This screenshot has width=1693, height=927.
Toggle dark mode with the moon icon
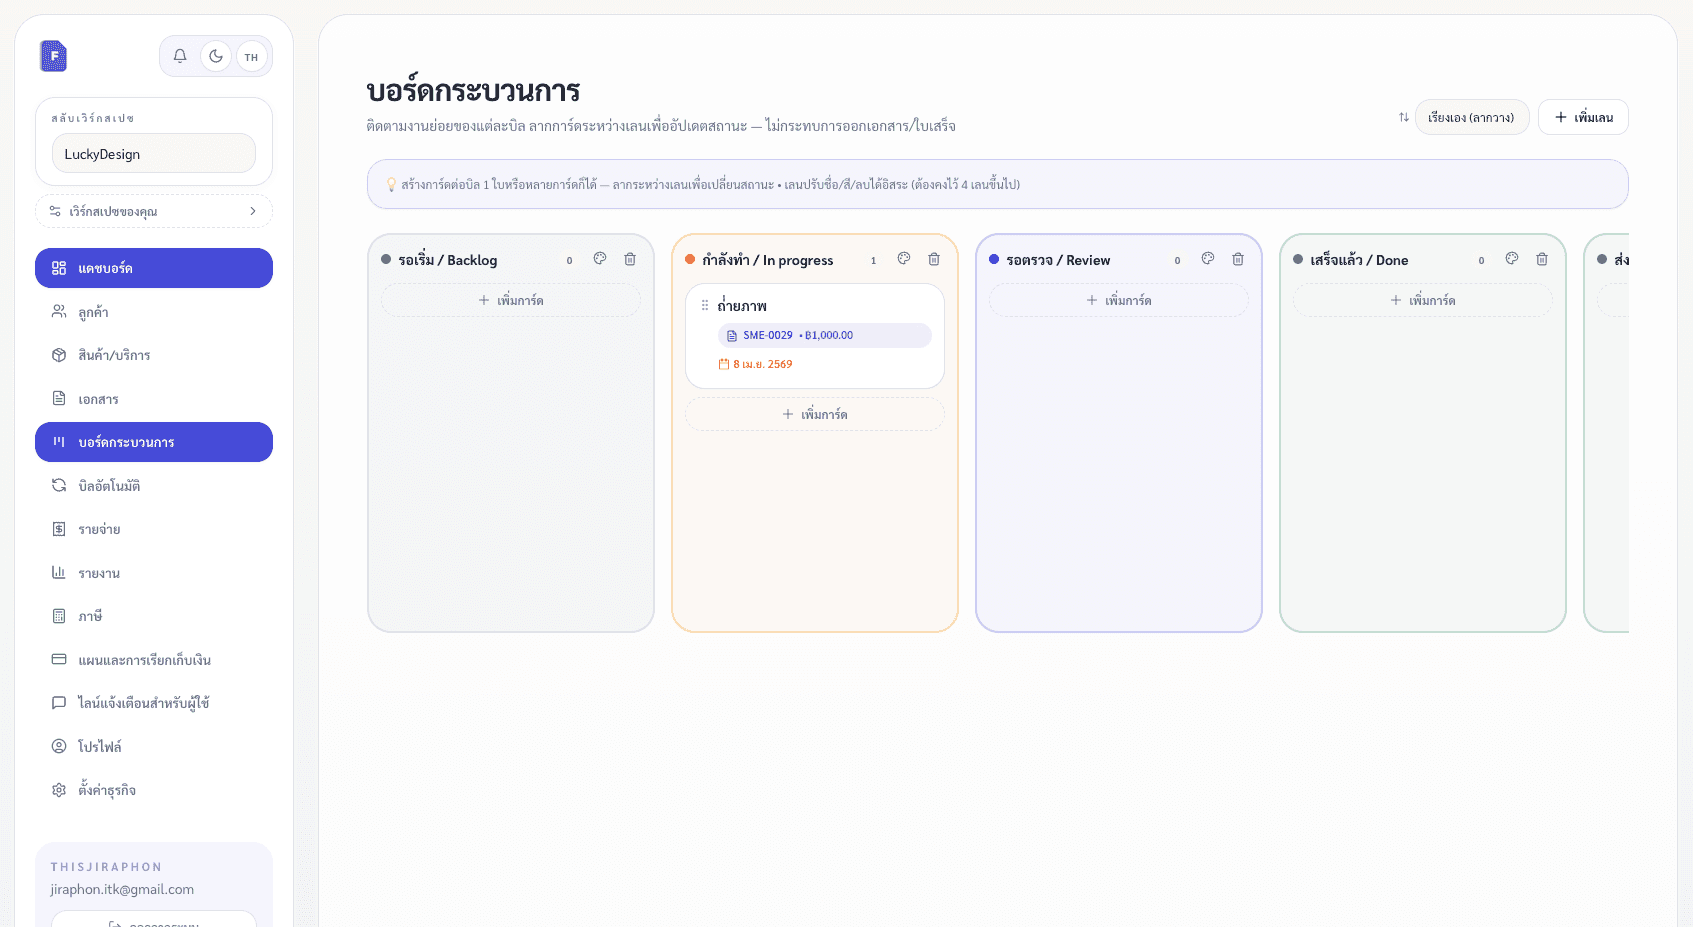click(216, 56)
